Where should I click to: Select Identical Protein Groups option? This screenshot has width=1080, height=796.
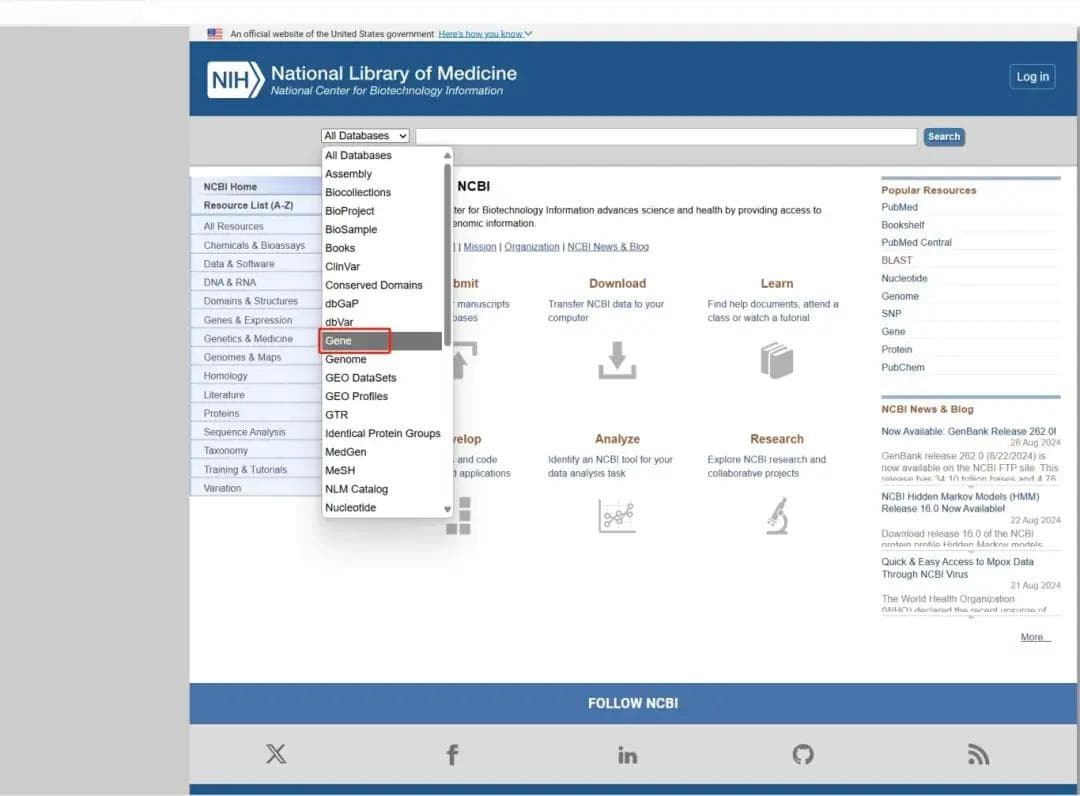pyautogui.click(x=382, y=433)
